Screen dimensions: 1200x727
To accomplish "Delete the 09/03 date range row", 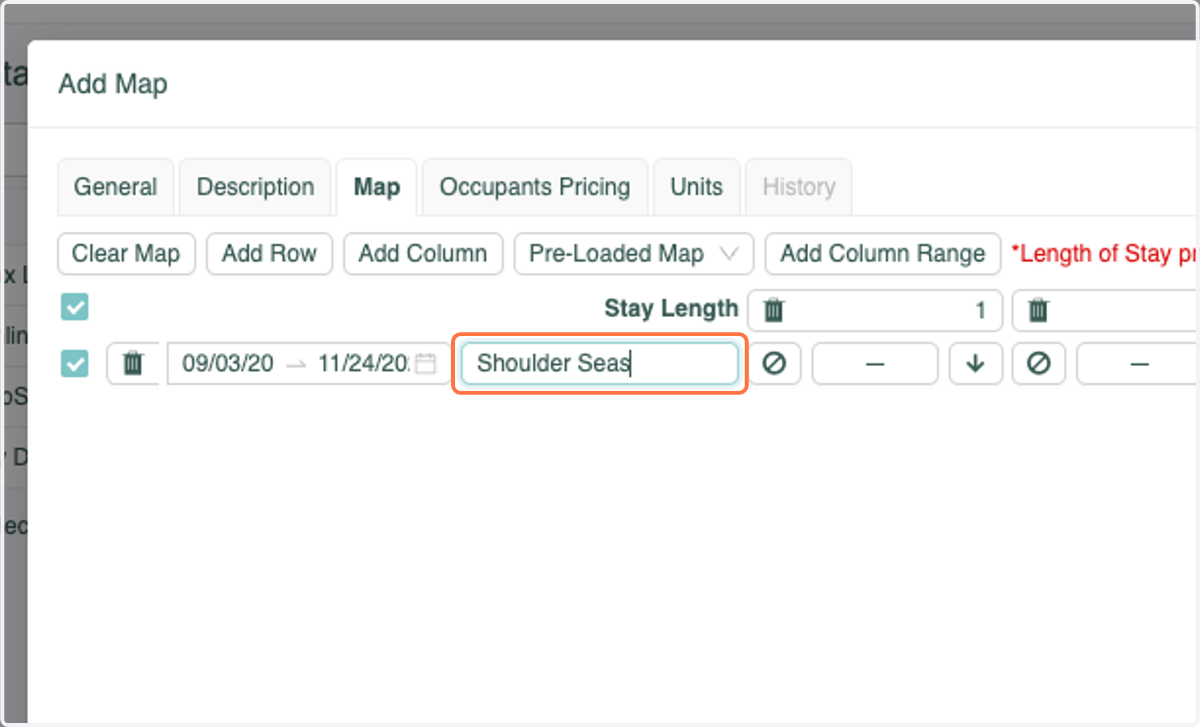I will tap(133, 364).
